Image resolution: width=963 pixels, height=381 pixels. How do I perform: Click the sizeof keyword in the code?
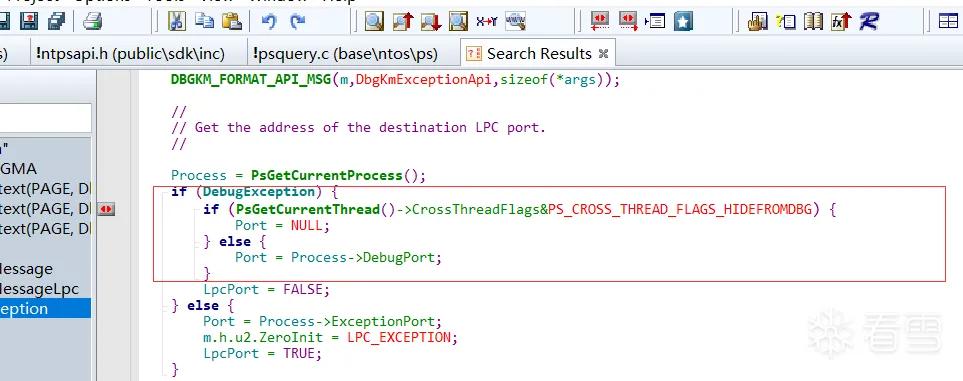click(x=524, y=80)
